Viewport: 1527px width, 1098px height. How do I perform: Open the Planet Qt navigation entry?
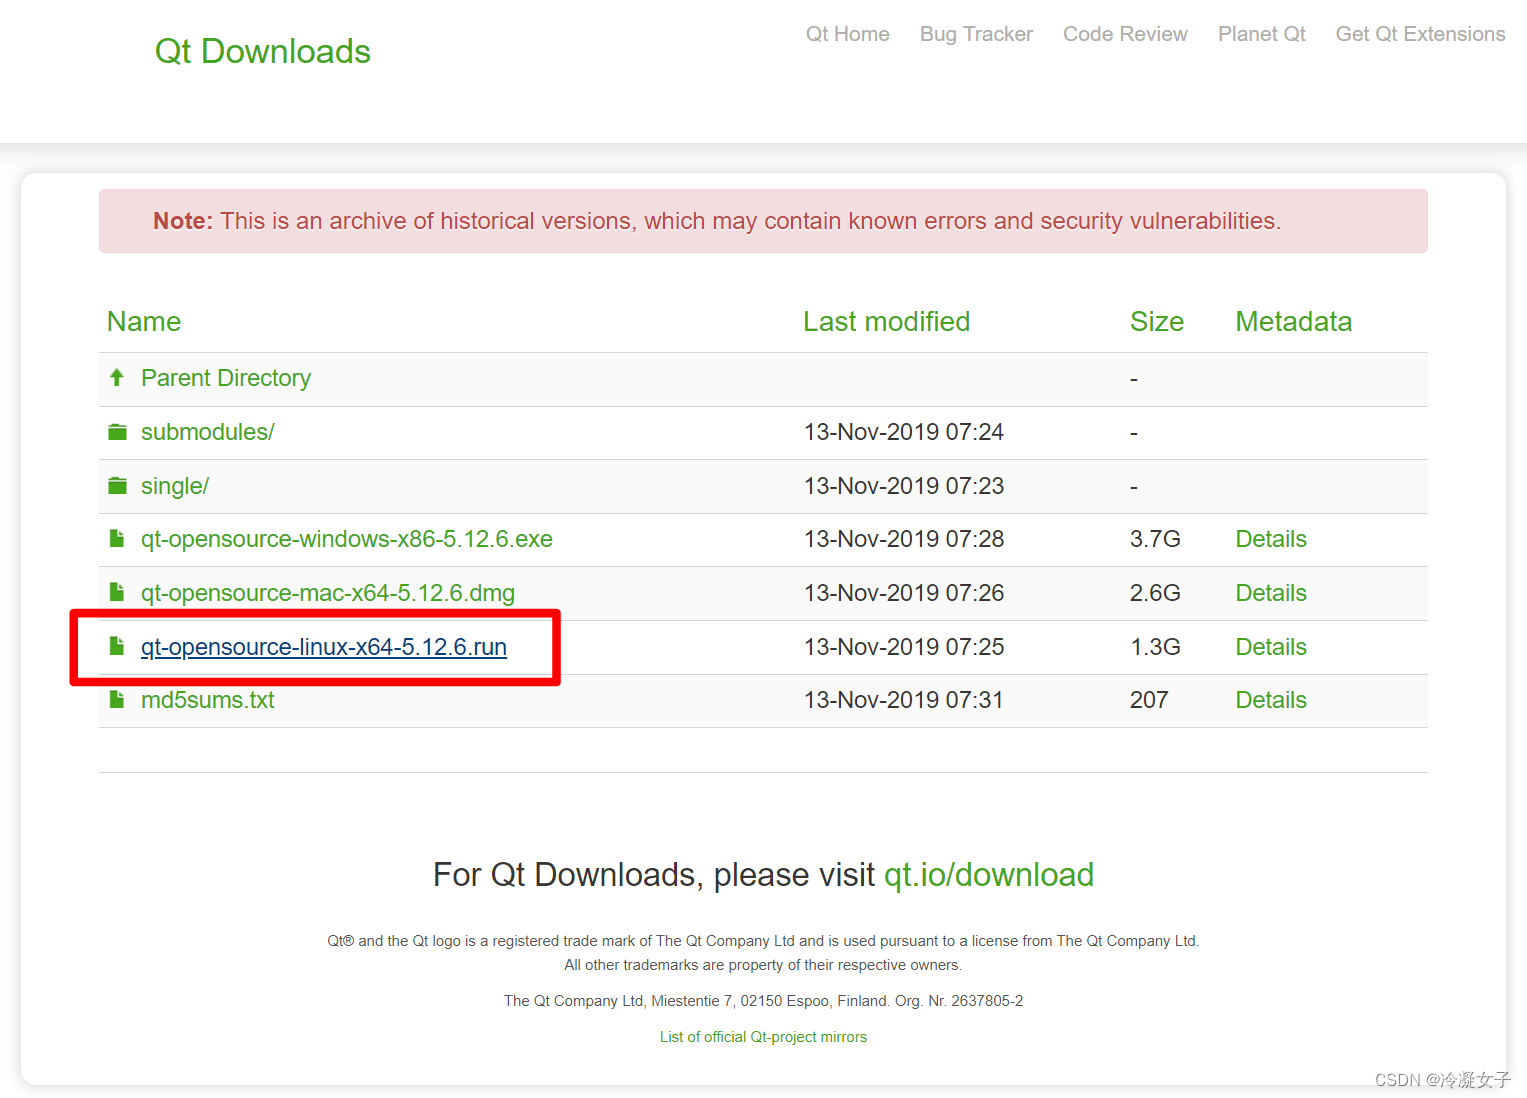point(1261,33)
